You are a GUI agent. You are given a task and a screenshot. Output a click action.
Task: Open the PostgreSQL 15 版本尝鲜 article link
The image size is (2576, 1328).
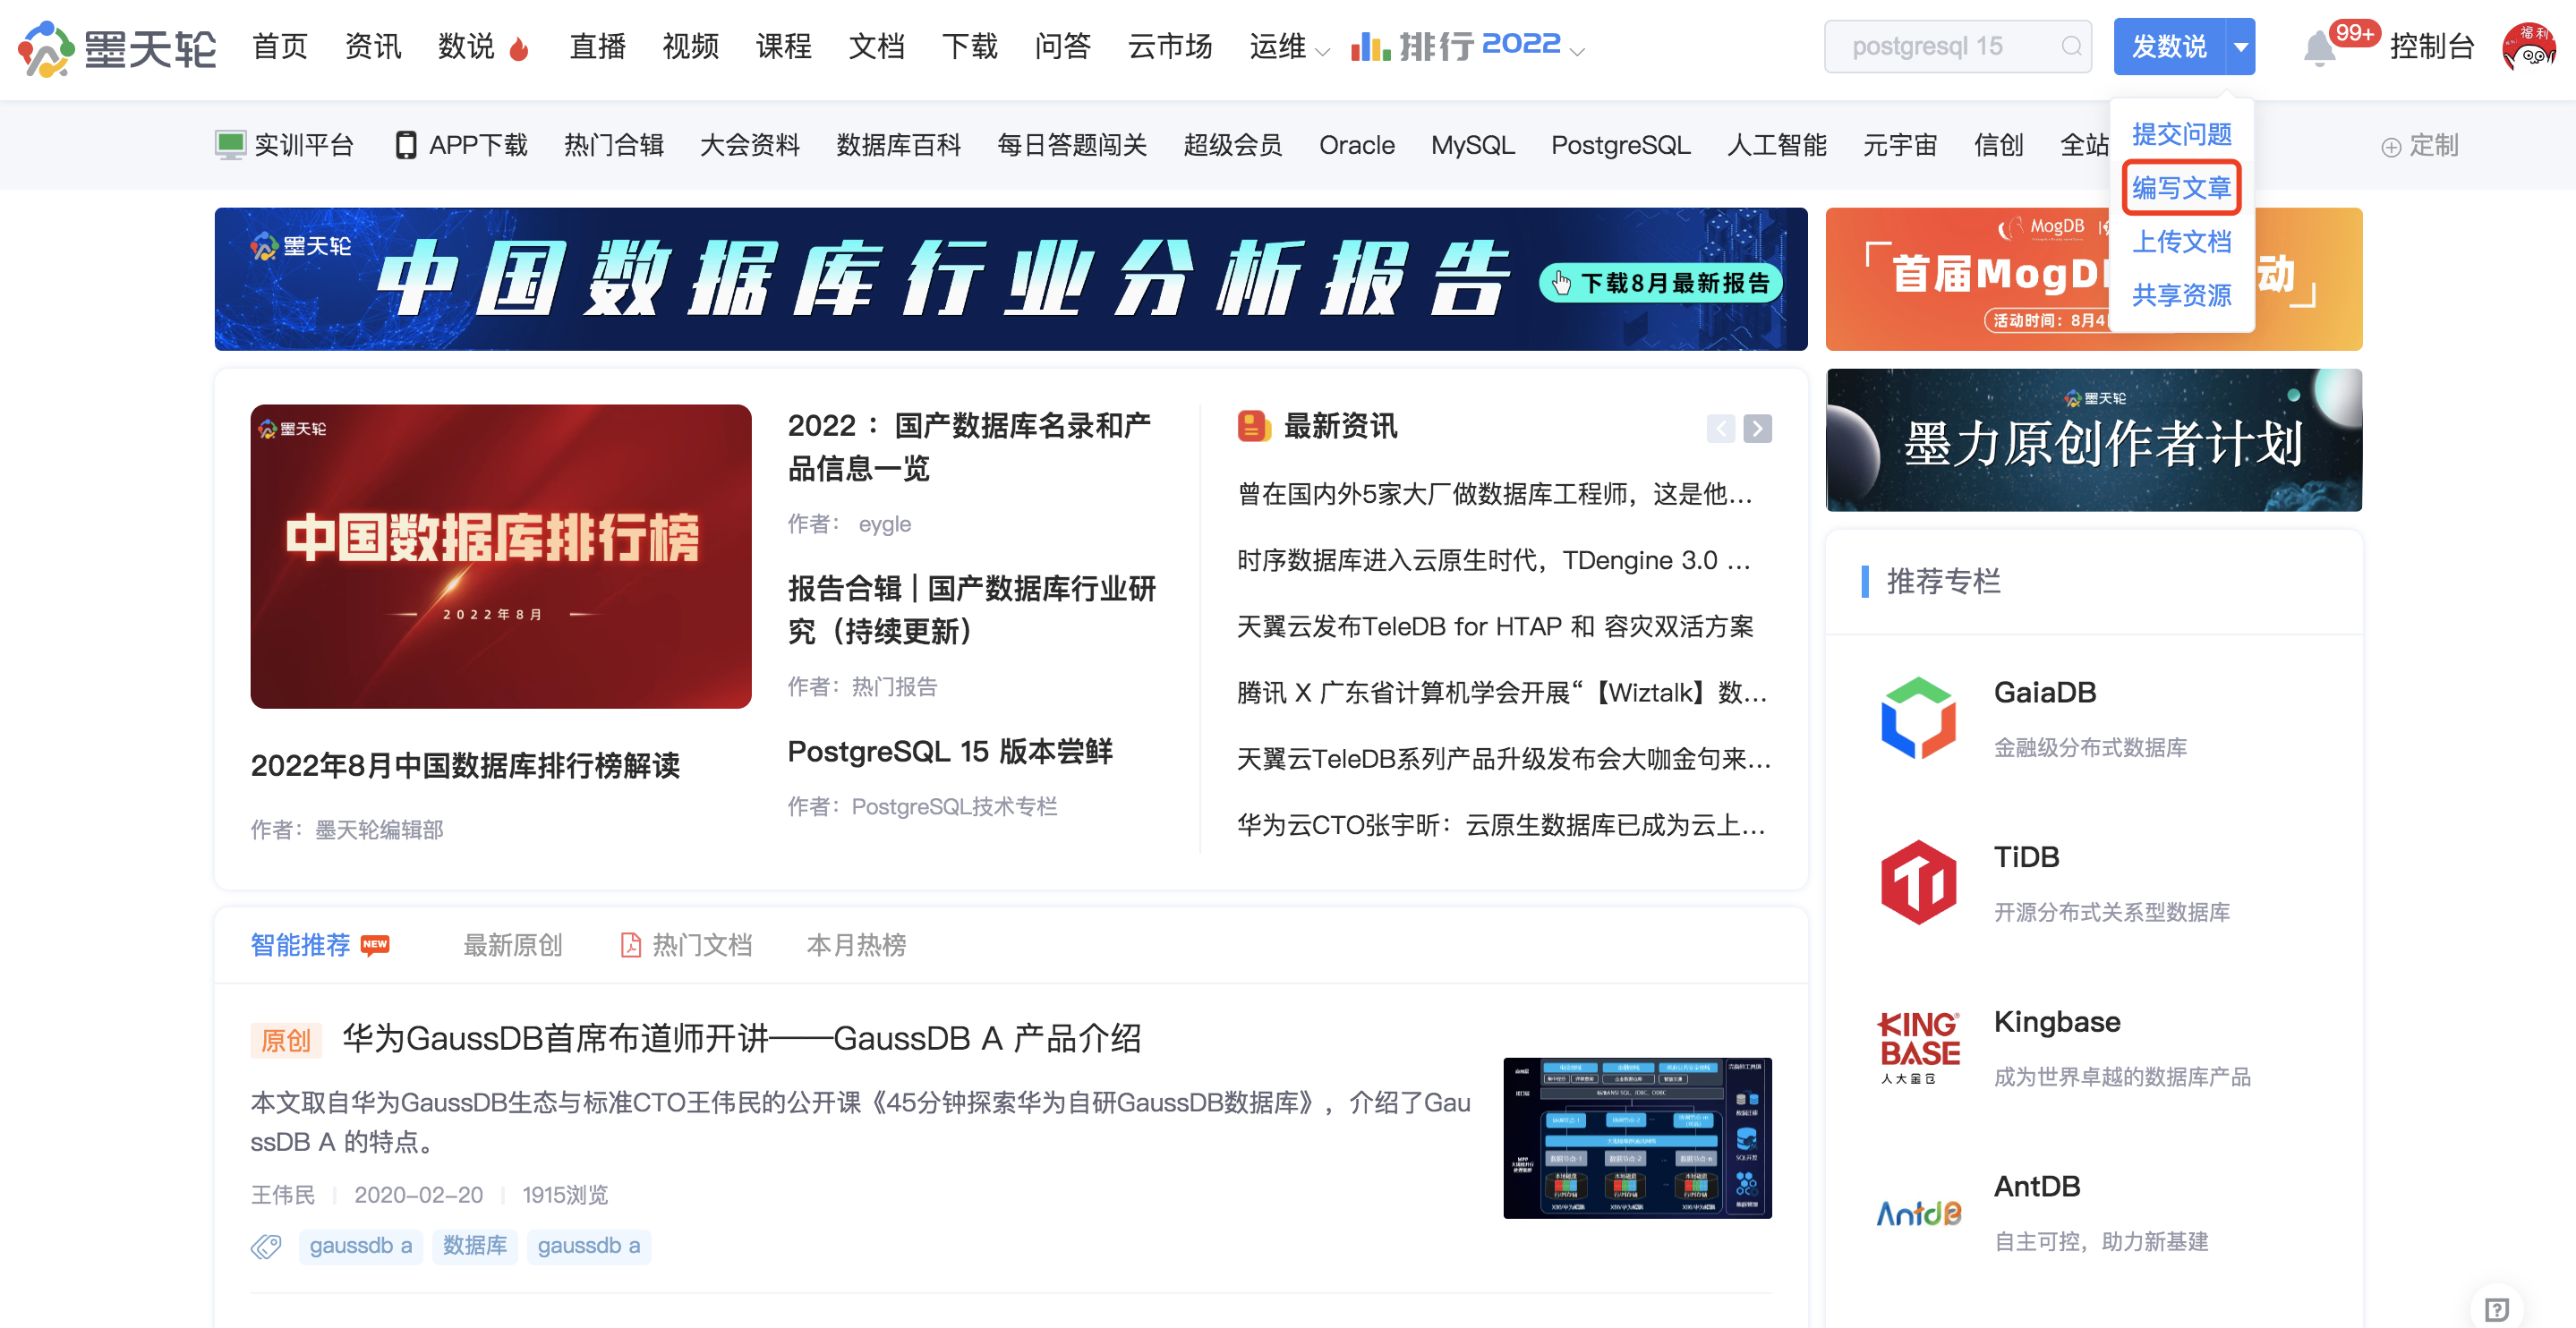click(949, 751)
